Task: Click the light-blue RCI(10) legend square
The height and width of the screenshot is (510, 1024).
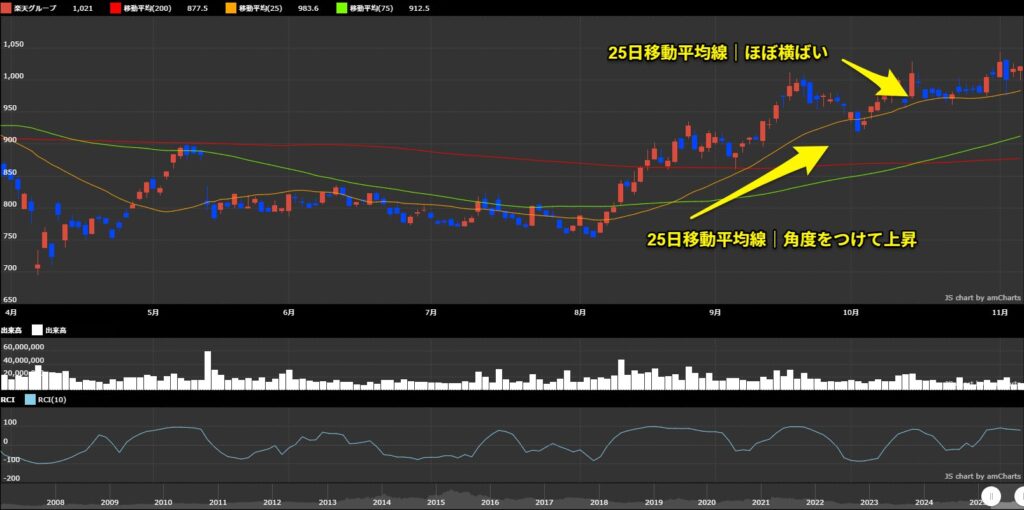Action: click(x=30, y=398)
